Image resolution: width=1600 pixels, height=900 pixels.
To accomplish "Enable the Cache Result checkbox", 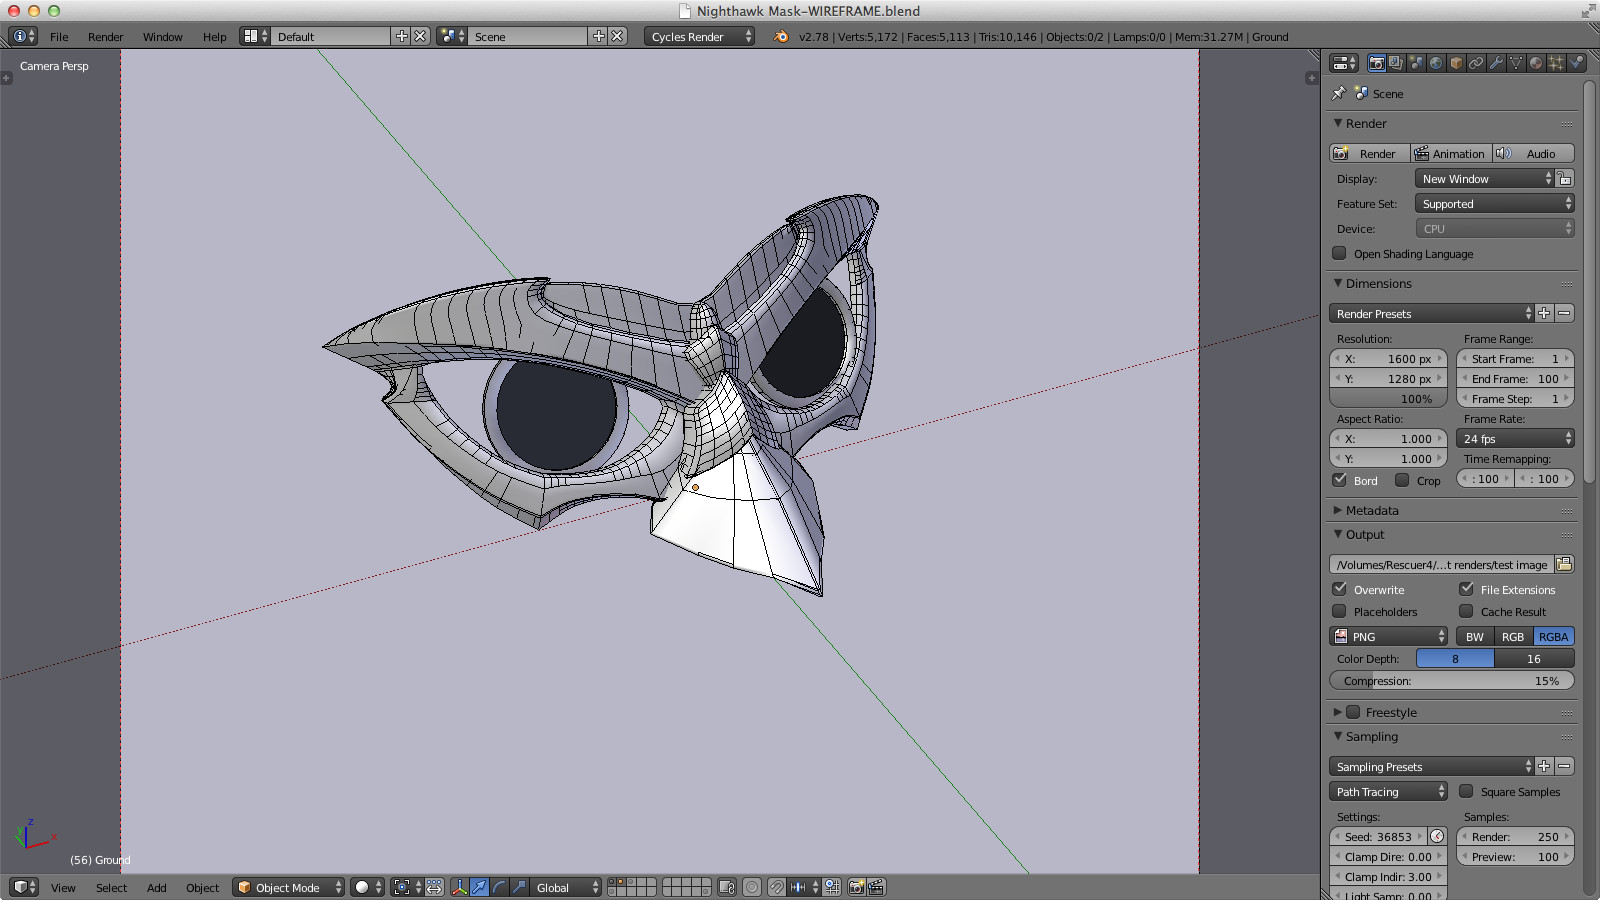I will click(1466, 611).
